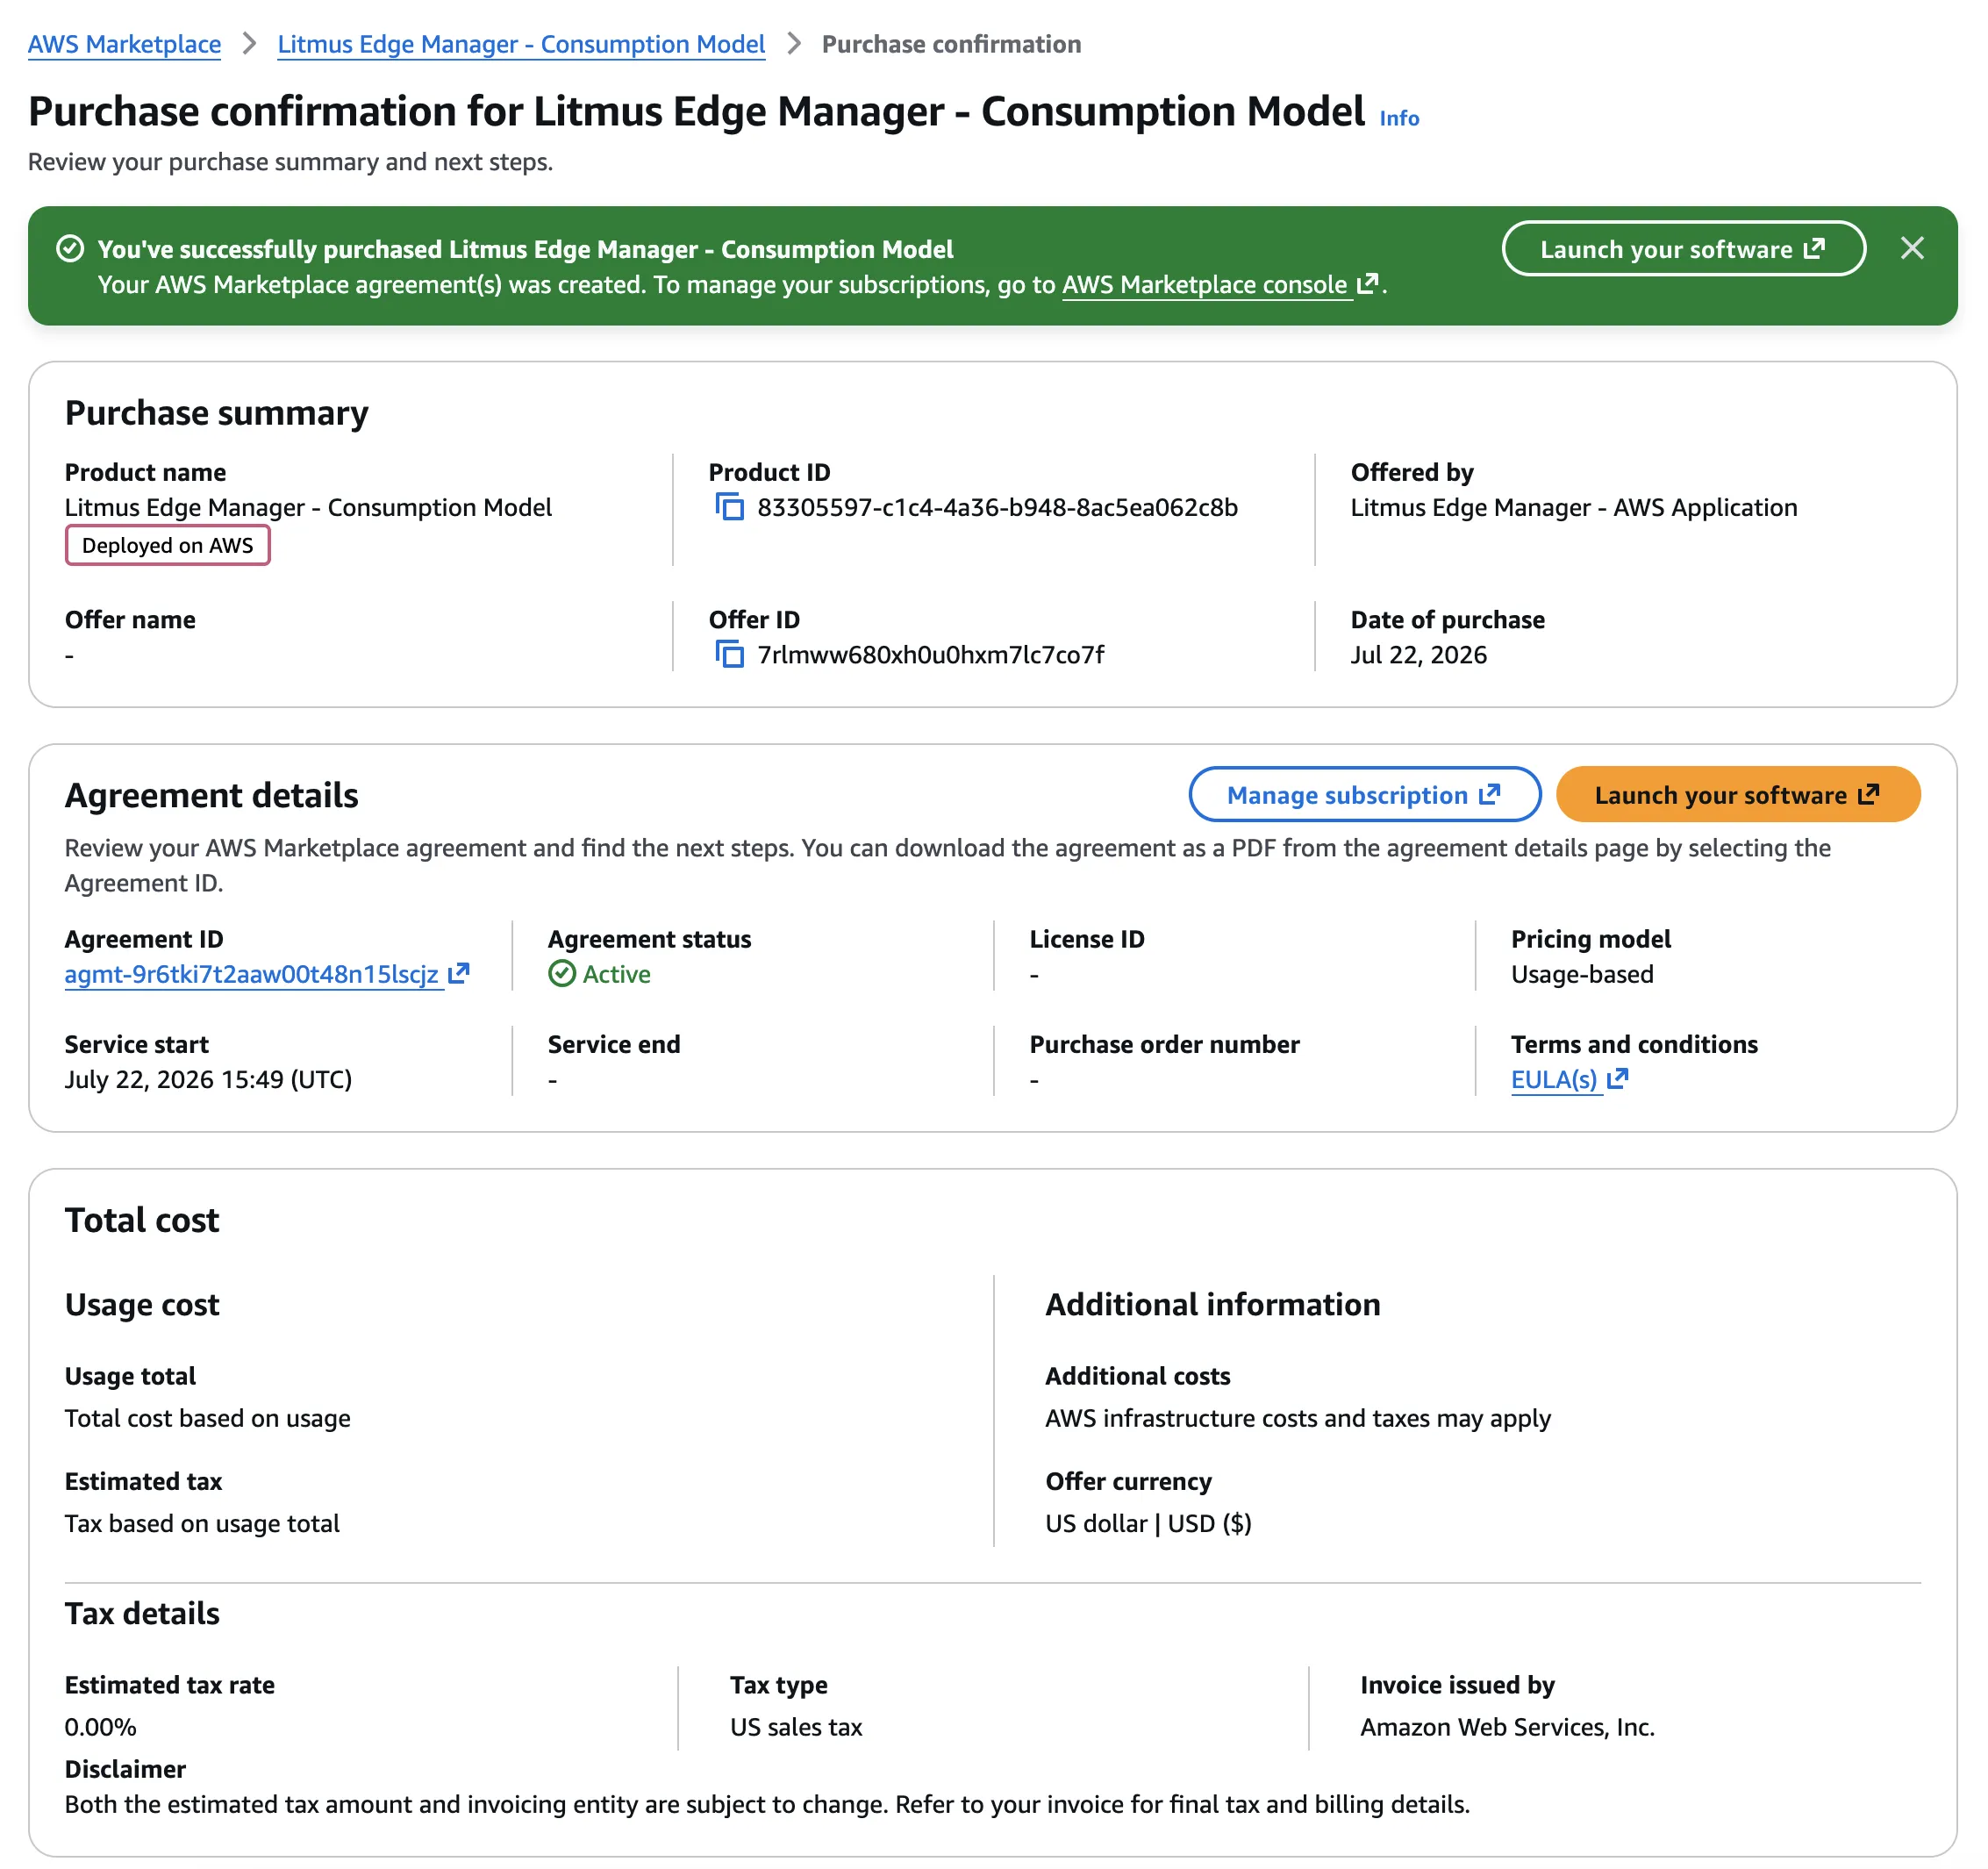Click the AWS infrastructure costs and taxes may apply text
Viewport: 1988px width, 1869px height.
1297,1417
